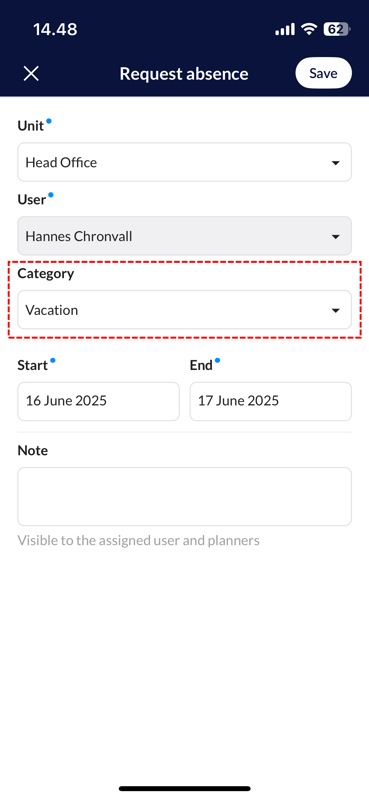Select the End date field 17 June 2025
369x799 pixels.
click(x=271, y=401)
